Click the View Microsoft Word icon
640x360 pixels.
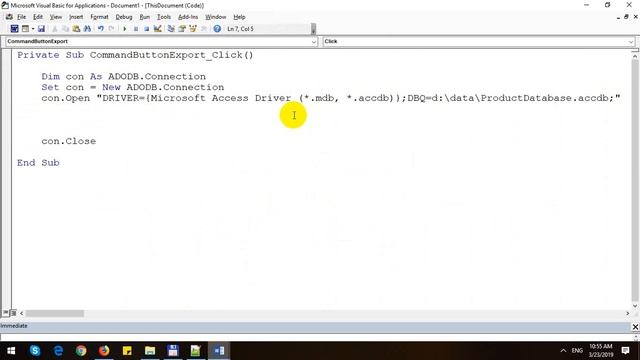point(14,29)
